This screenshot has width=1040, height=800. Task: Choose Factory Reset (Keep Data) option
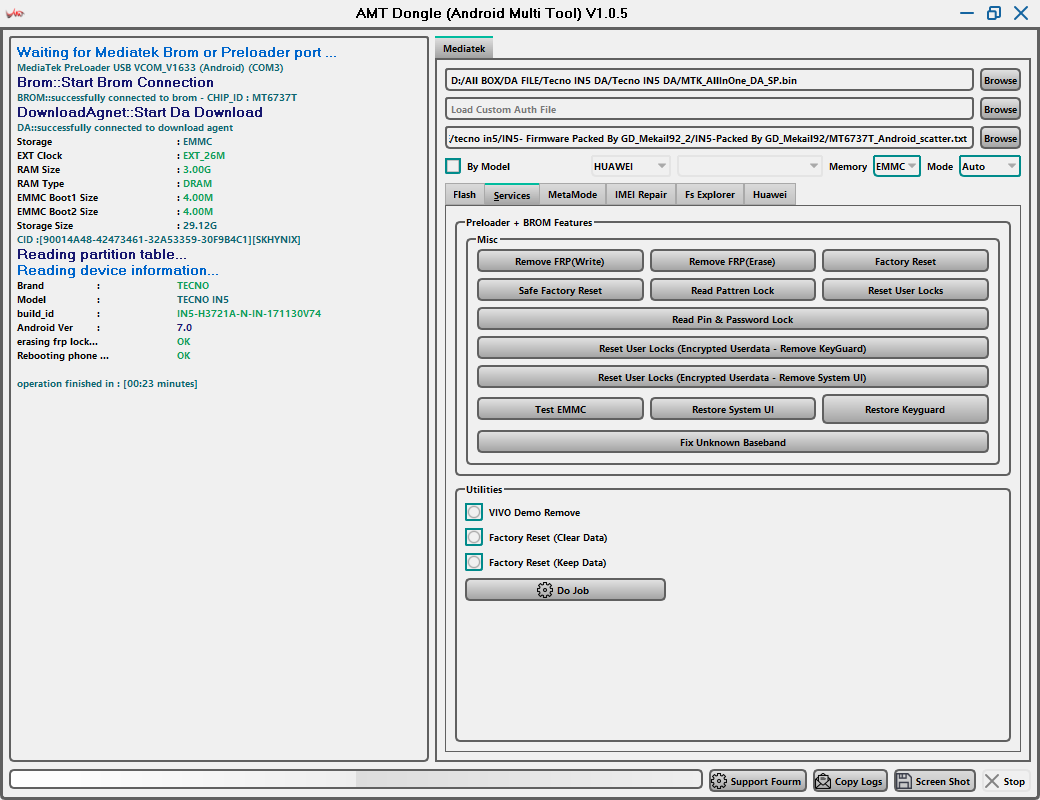tap(474, 562)
